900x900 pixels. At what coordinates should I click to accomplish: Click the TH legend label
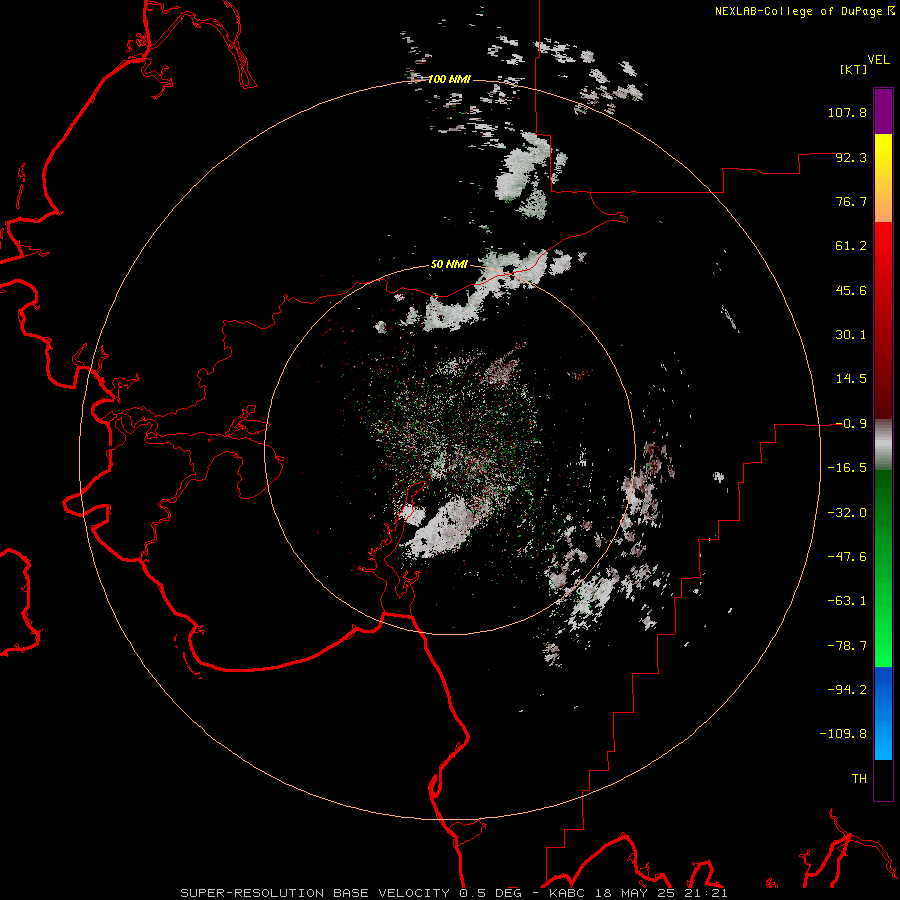[x=859, y=779]
